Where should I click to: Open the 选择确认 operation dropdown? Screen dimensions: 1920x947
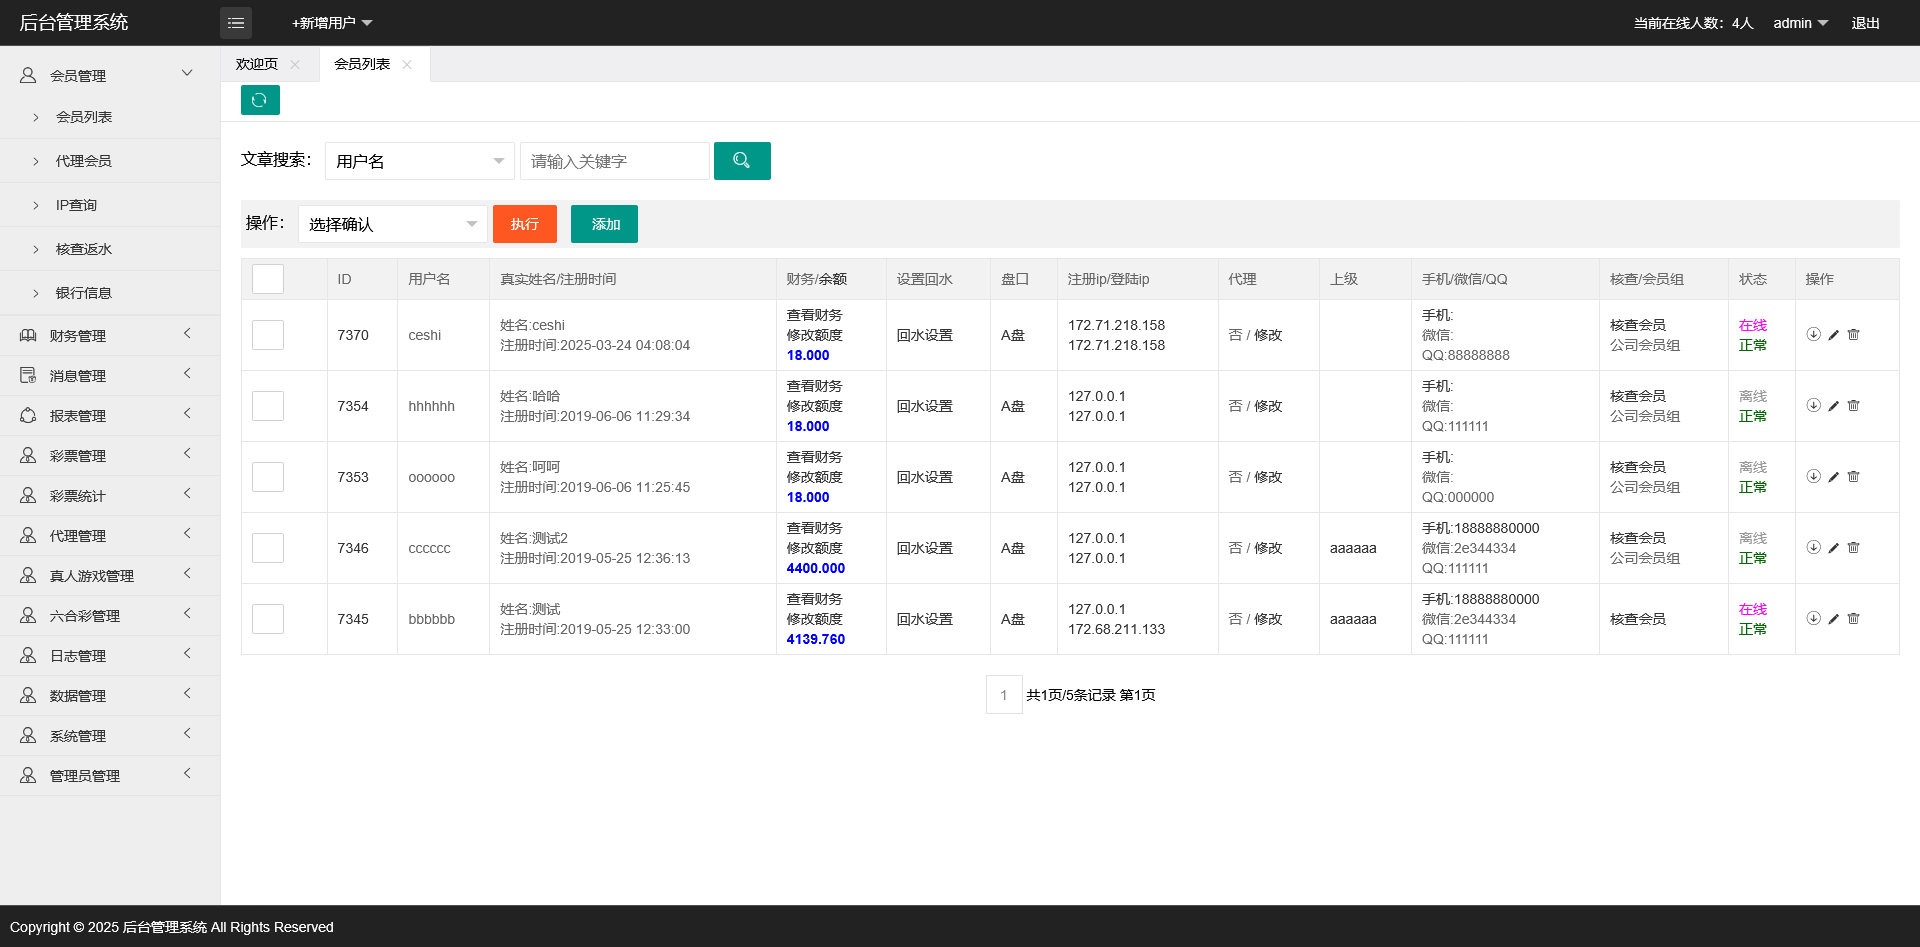[392, 224]
